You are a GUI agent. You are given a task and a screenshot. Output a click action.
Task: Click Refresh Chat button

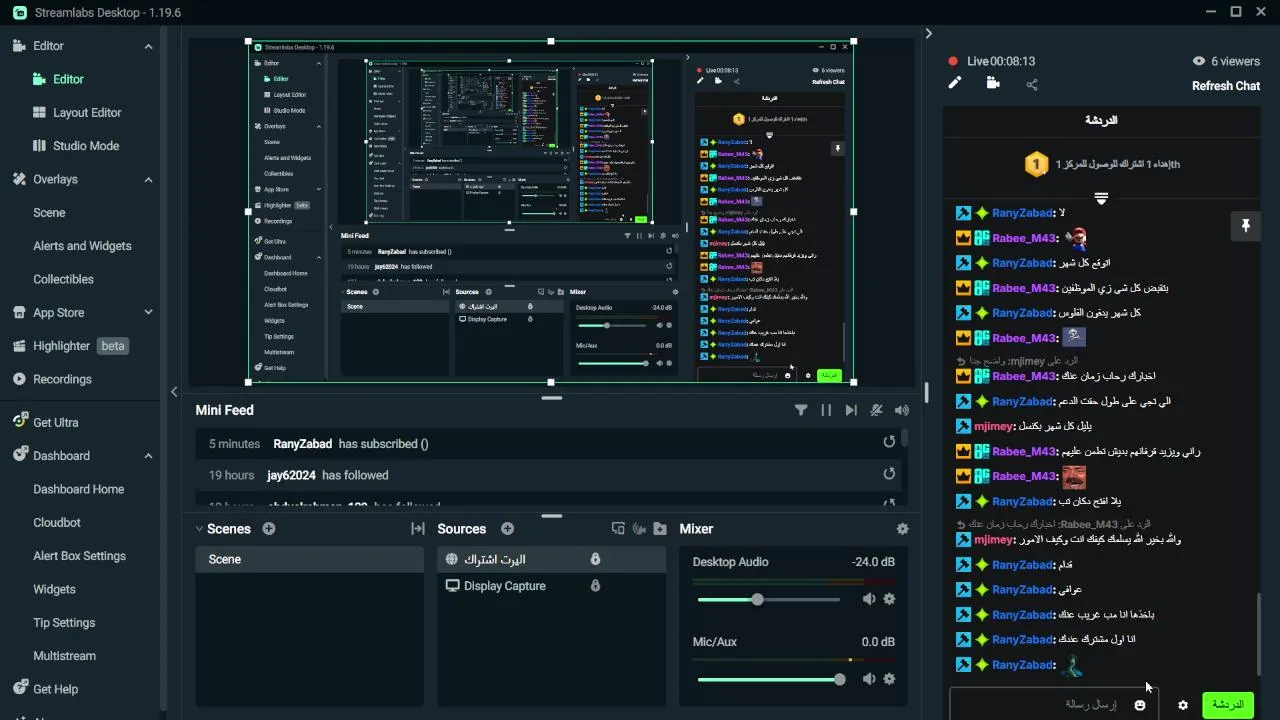click(x=1226, y=86)
